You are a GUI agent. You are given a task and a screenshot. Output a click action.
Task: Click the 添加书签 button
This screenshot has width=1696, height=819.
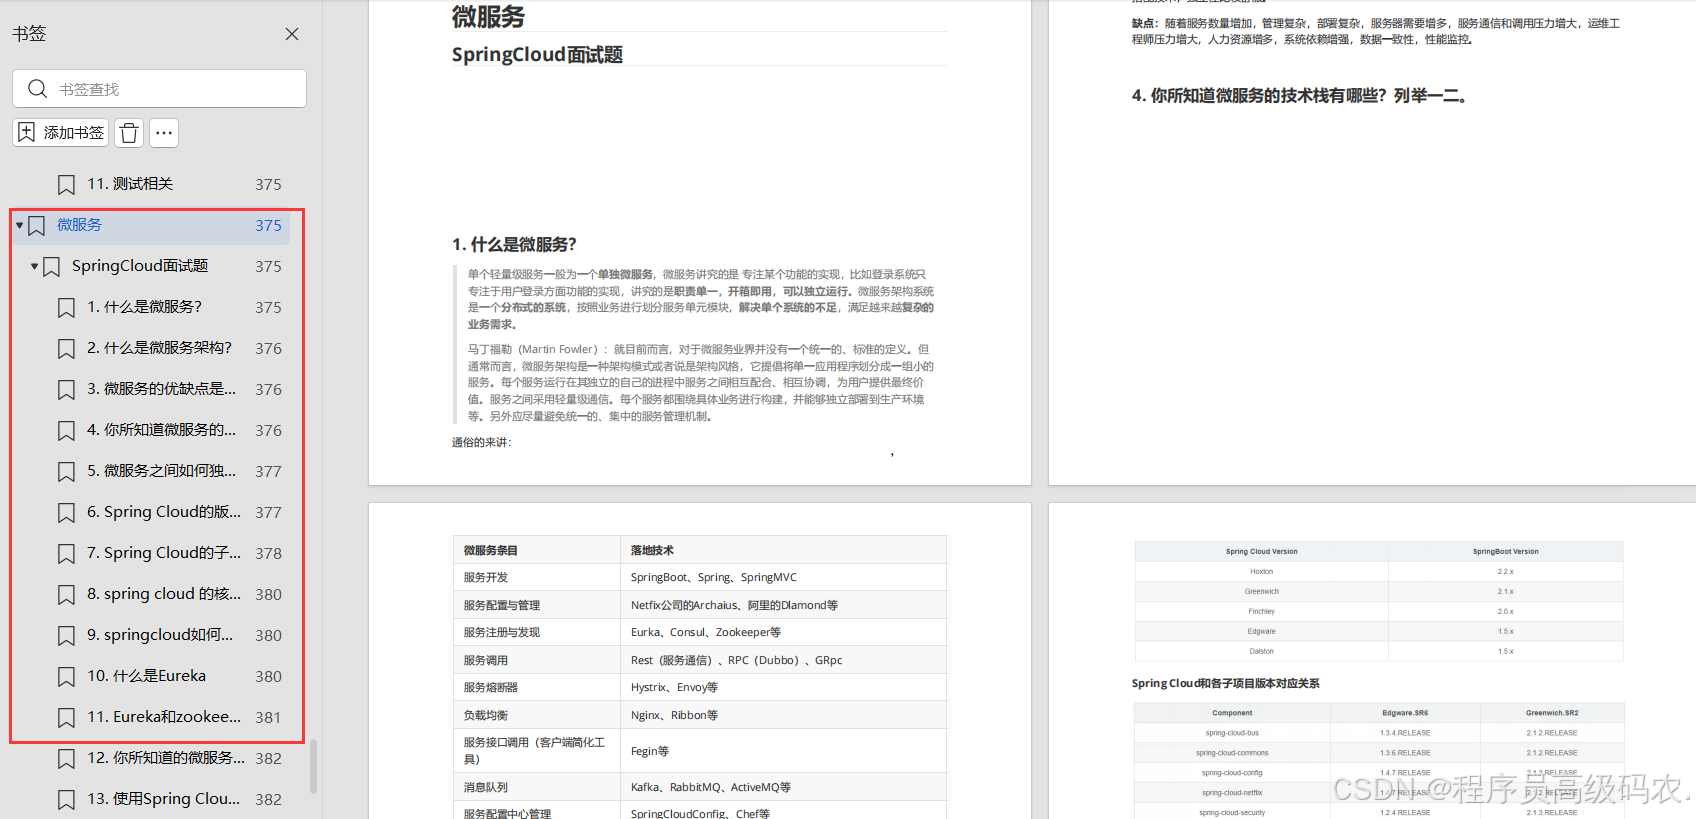coord(61,133)
